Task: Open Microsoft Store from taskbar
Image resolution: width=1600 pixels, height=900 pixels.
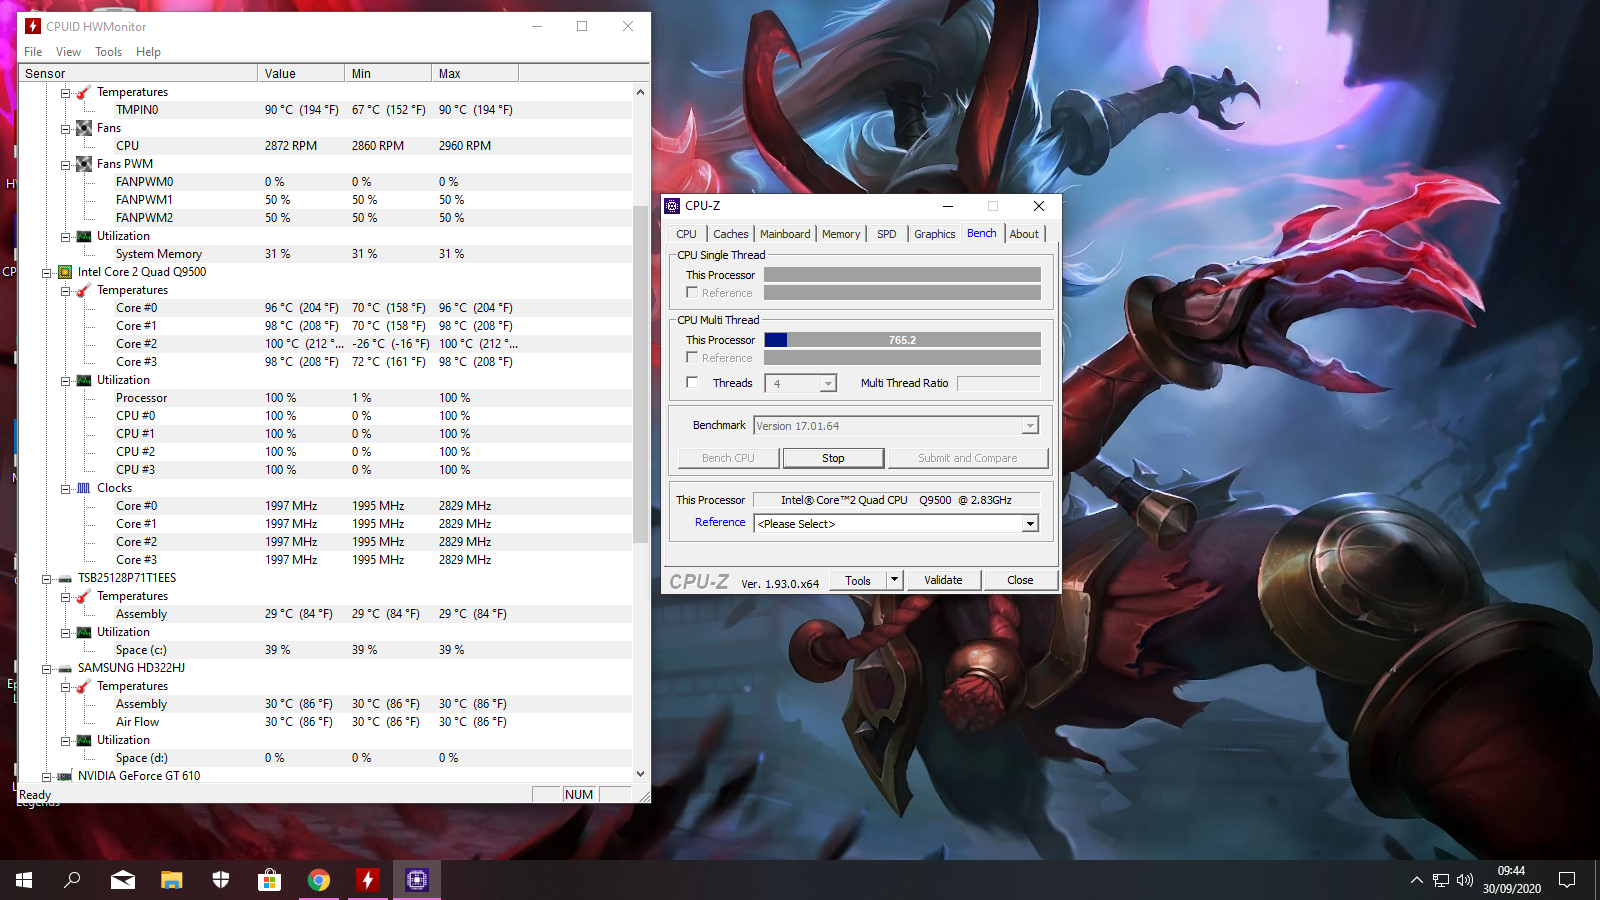Action: (x=269, y=880)
